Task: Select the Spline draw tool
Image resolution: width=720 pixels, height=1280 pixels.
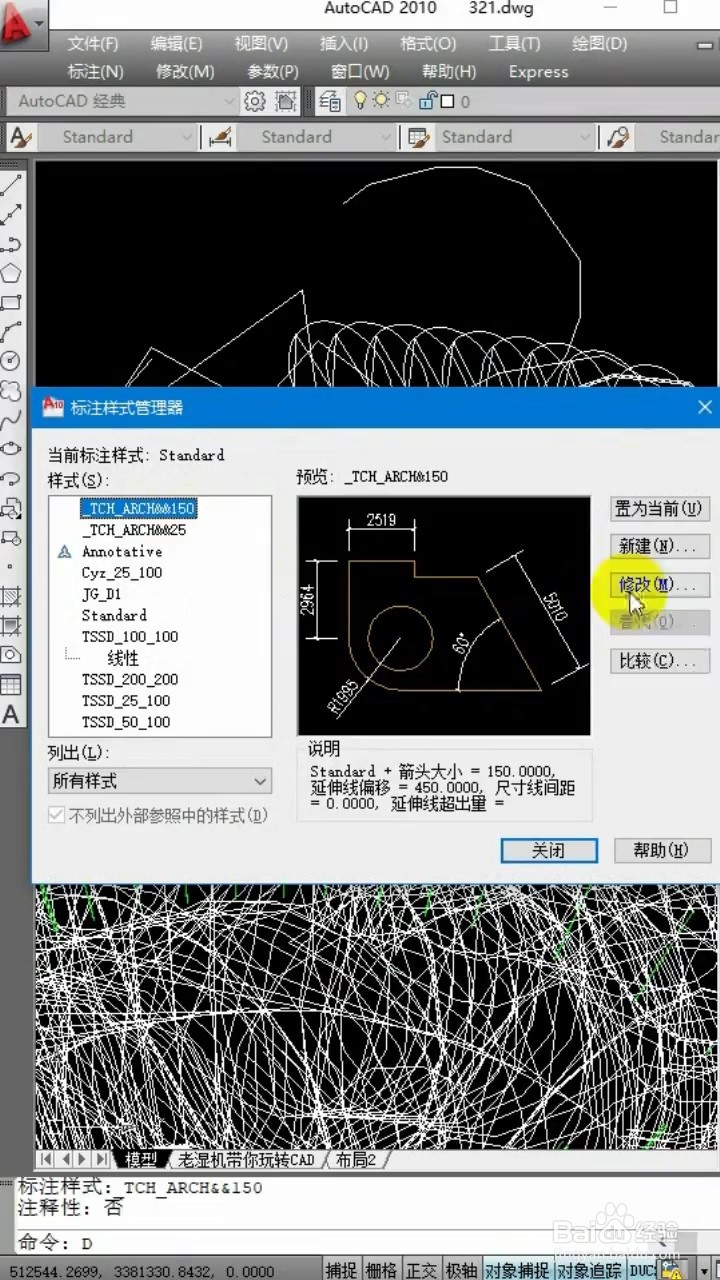Action: pyautogui.click(x=11, y=419)
